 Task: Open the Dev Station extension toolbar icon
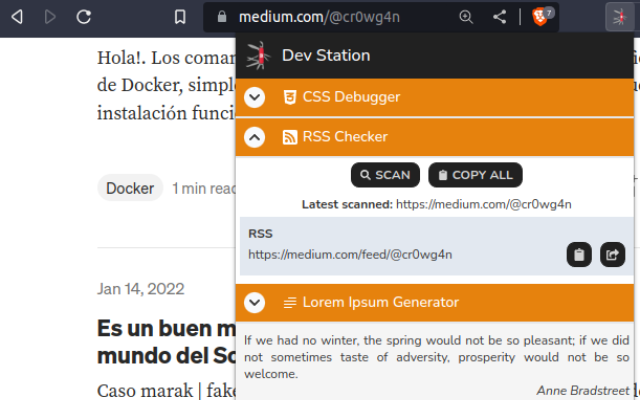[620, 17]
